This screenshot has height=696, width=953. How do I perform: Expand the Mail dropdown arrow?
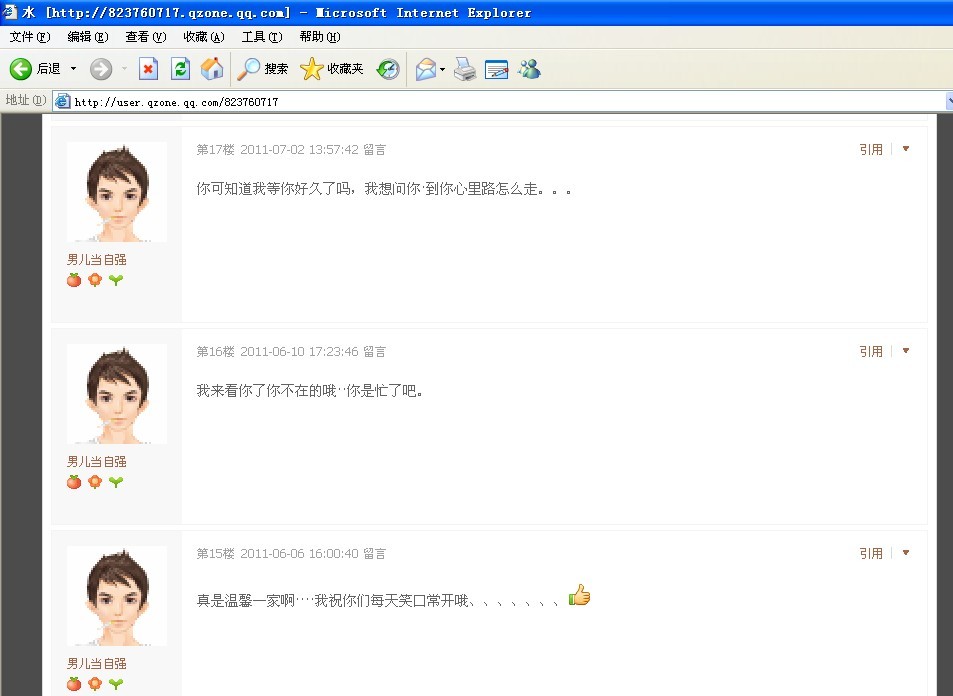[442, 69]
